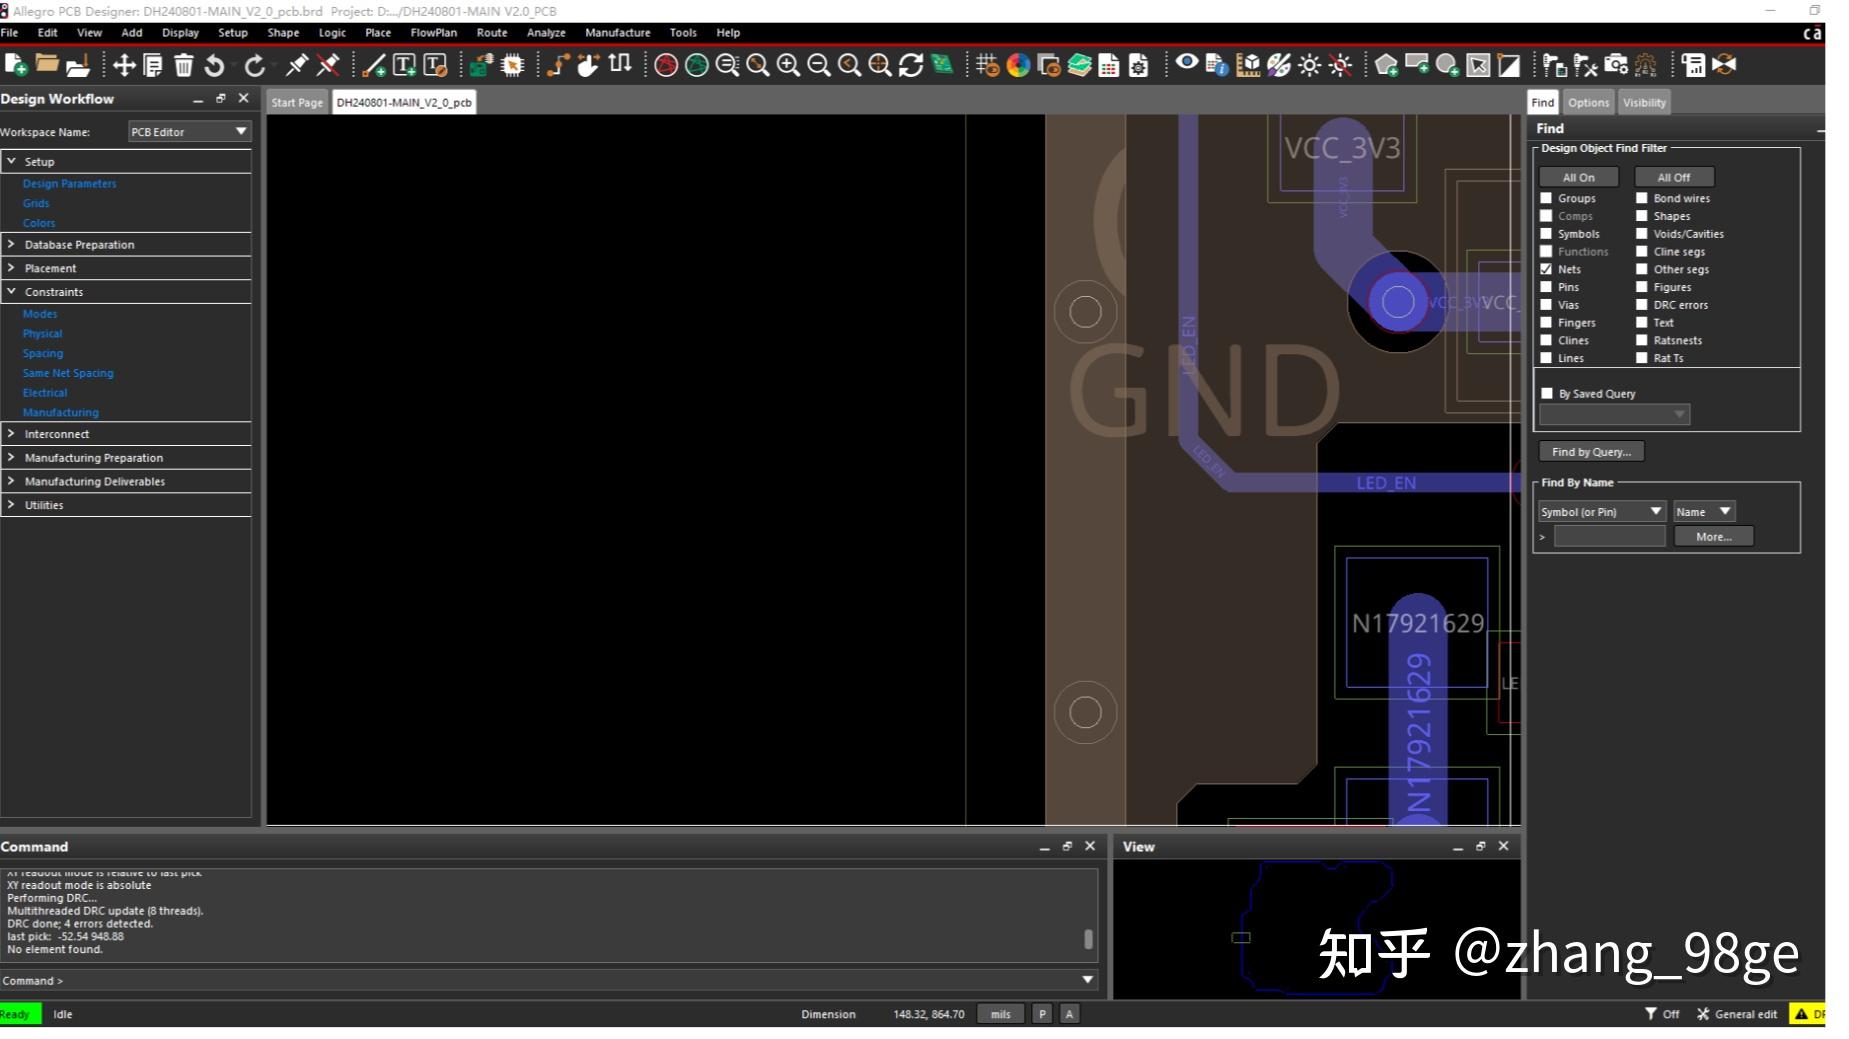Viewport: 1849px width, 1039px height.
Task: Open the Symbol (or Pin) dropdown
Action: 1602,512
